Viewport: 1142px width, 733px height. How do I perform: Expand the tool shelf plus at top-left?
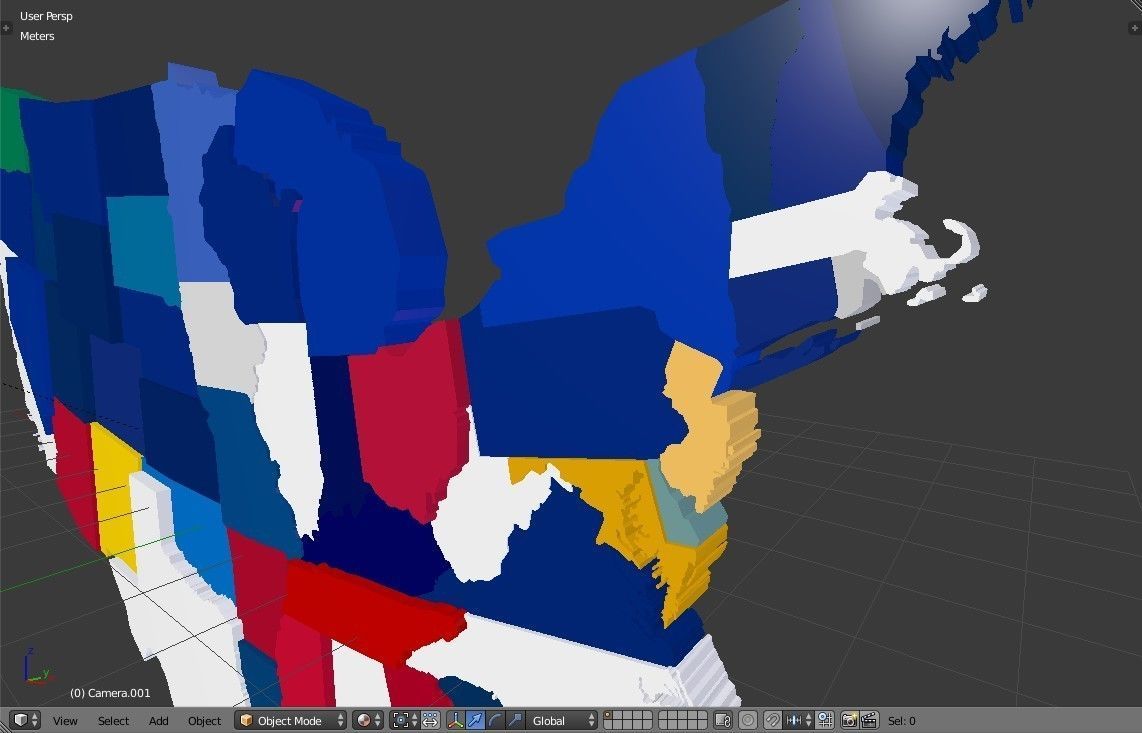[x=6, y=28]
